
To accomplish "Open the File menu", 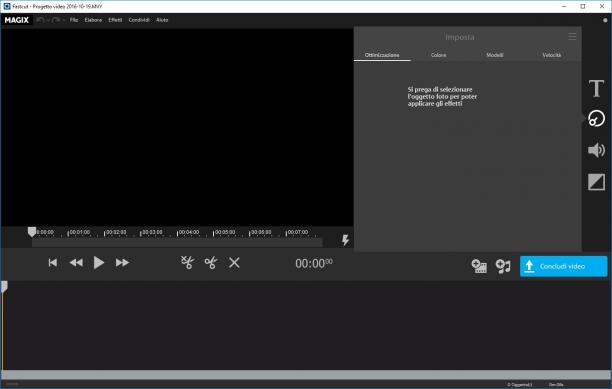I will (74, 20).
